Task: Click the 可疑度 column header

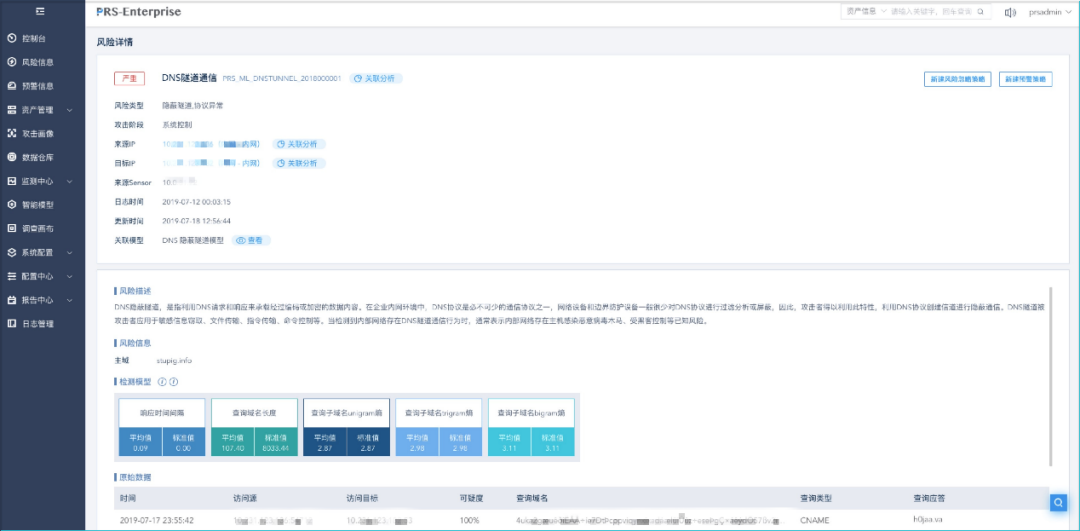Action: tap(472, 499)
